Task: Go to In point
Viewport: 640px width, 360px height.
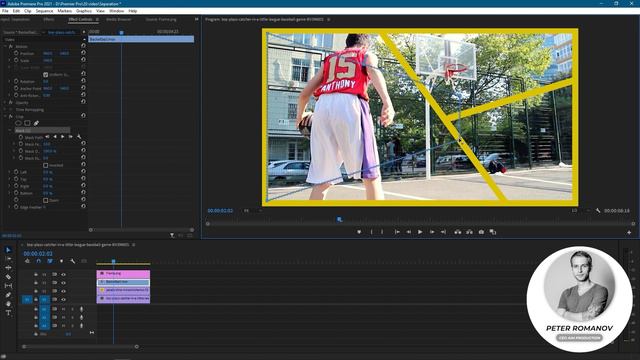Action: tap(397, 232)
